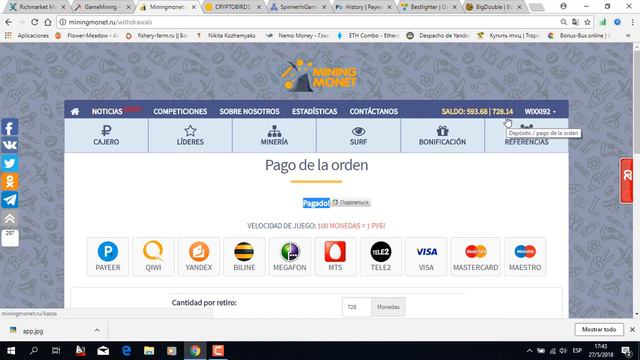Open the Competiciones menu item
Screen dimensions: 640x360
tap(180, 111)
